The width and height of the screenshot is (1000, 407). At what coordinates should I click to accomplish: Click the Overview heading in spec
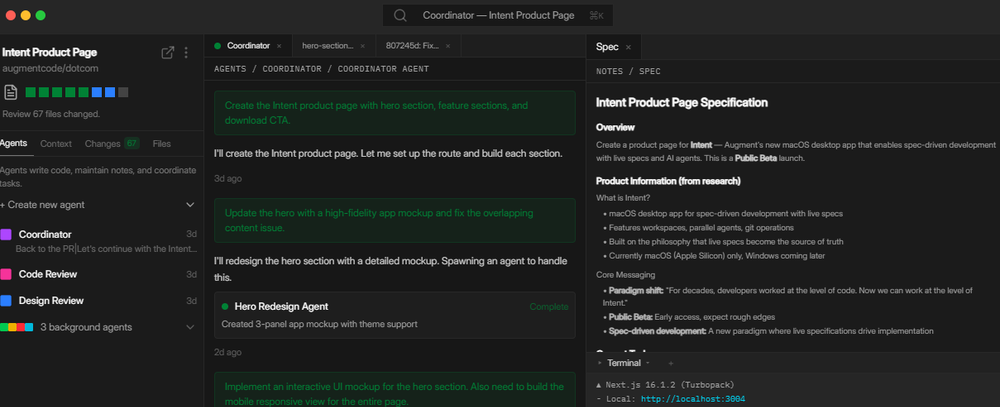click(x=615, y=128)
